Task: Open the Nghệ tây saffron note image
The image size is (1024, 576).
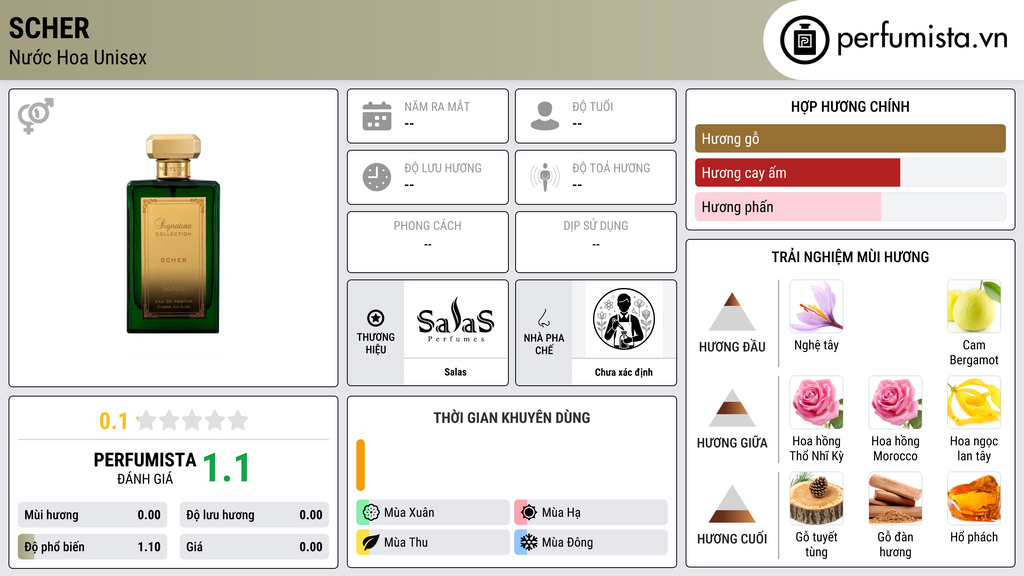Action: (816, 306)
